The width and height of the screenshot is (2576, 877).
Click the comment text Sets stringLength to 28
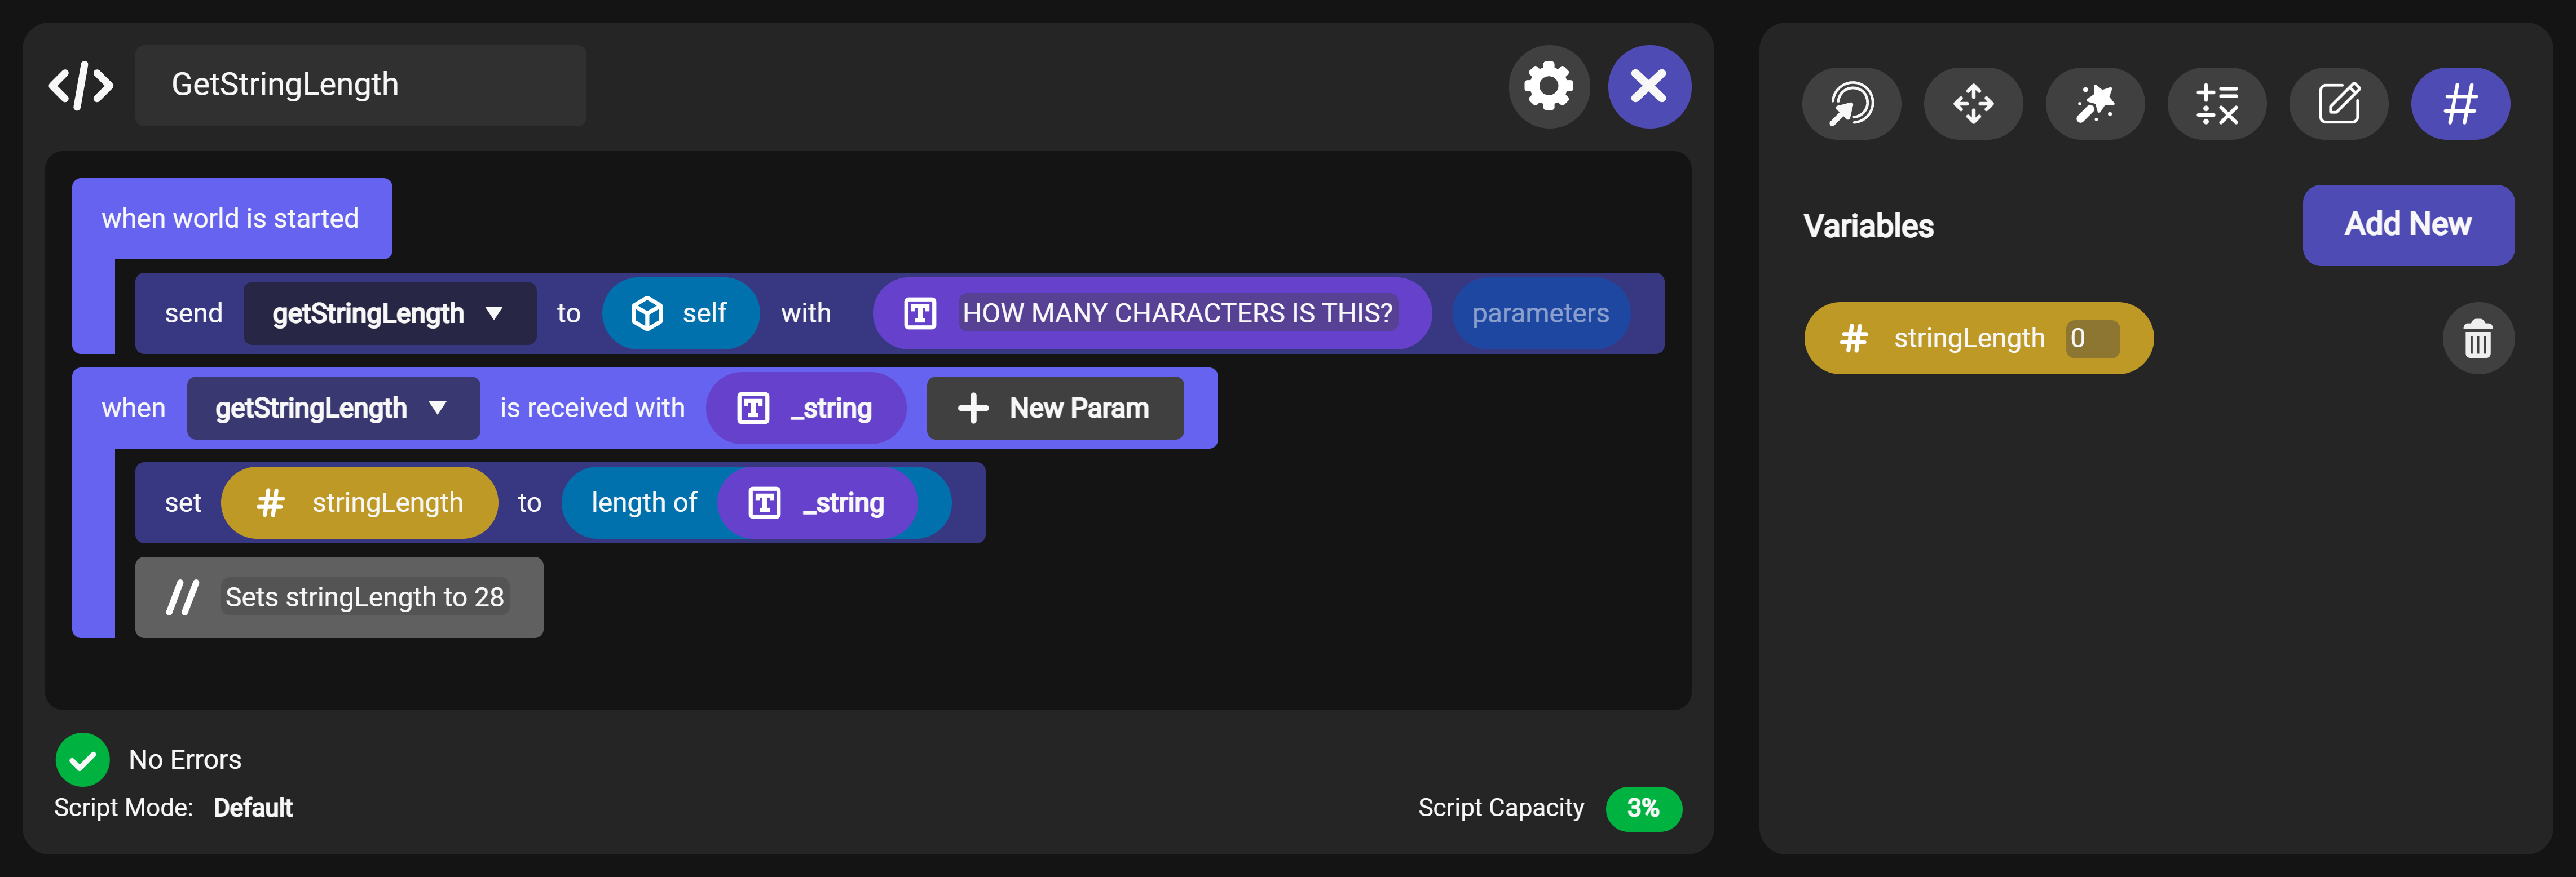(x=364, y=597)
